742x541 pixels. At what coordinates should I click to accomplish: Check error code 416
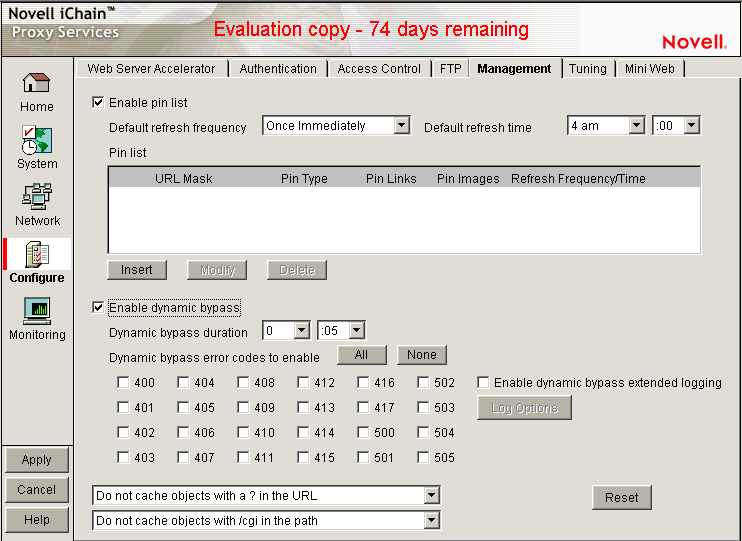363,382
